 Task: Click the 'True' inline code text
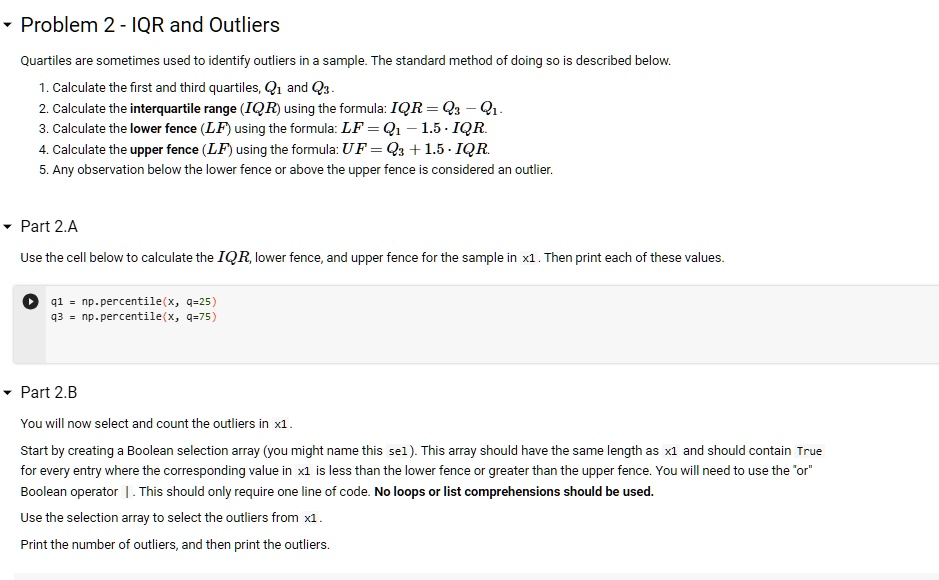point(809,451)
